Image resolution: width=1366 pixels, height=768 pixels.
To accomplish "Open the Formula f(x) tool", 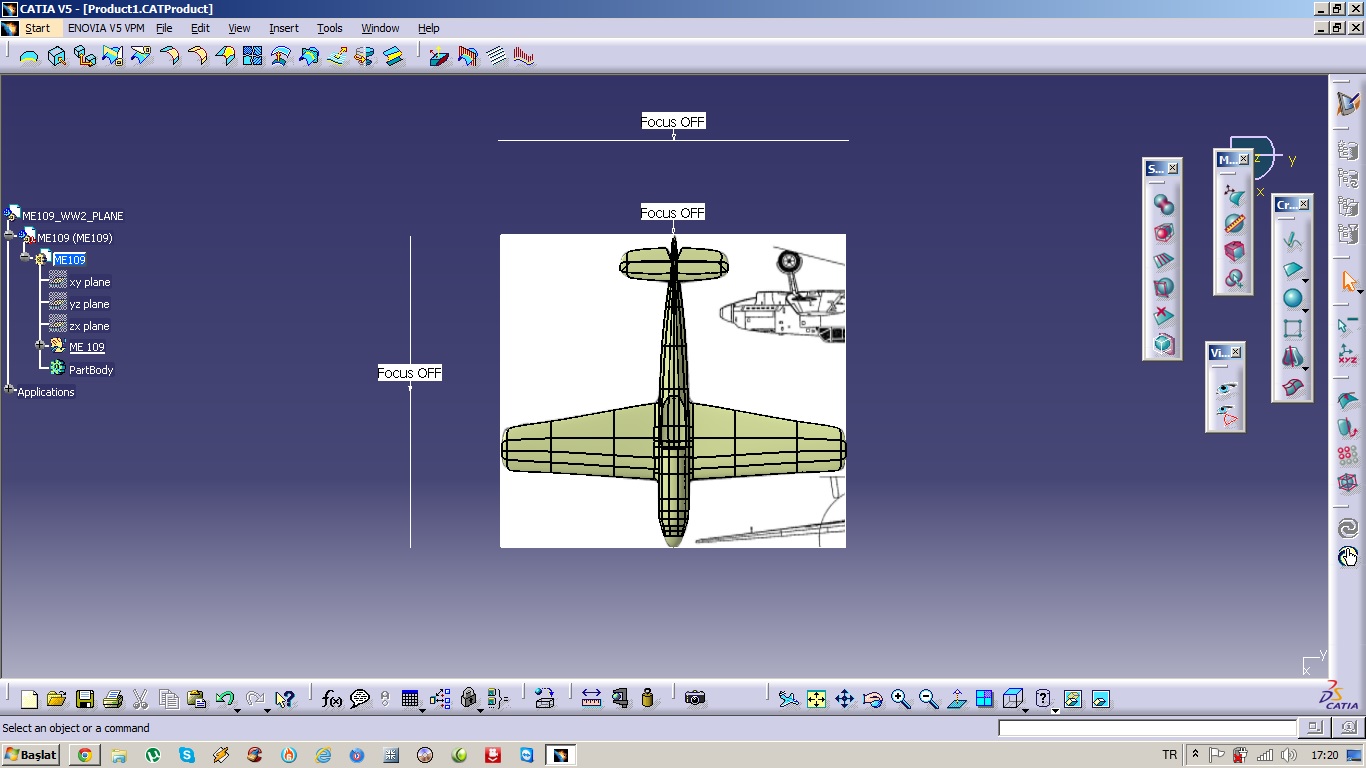I will pos(332,699).
